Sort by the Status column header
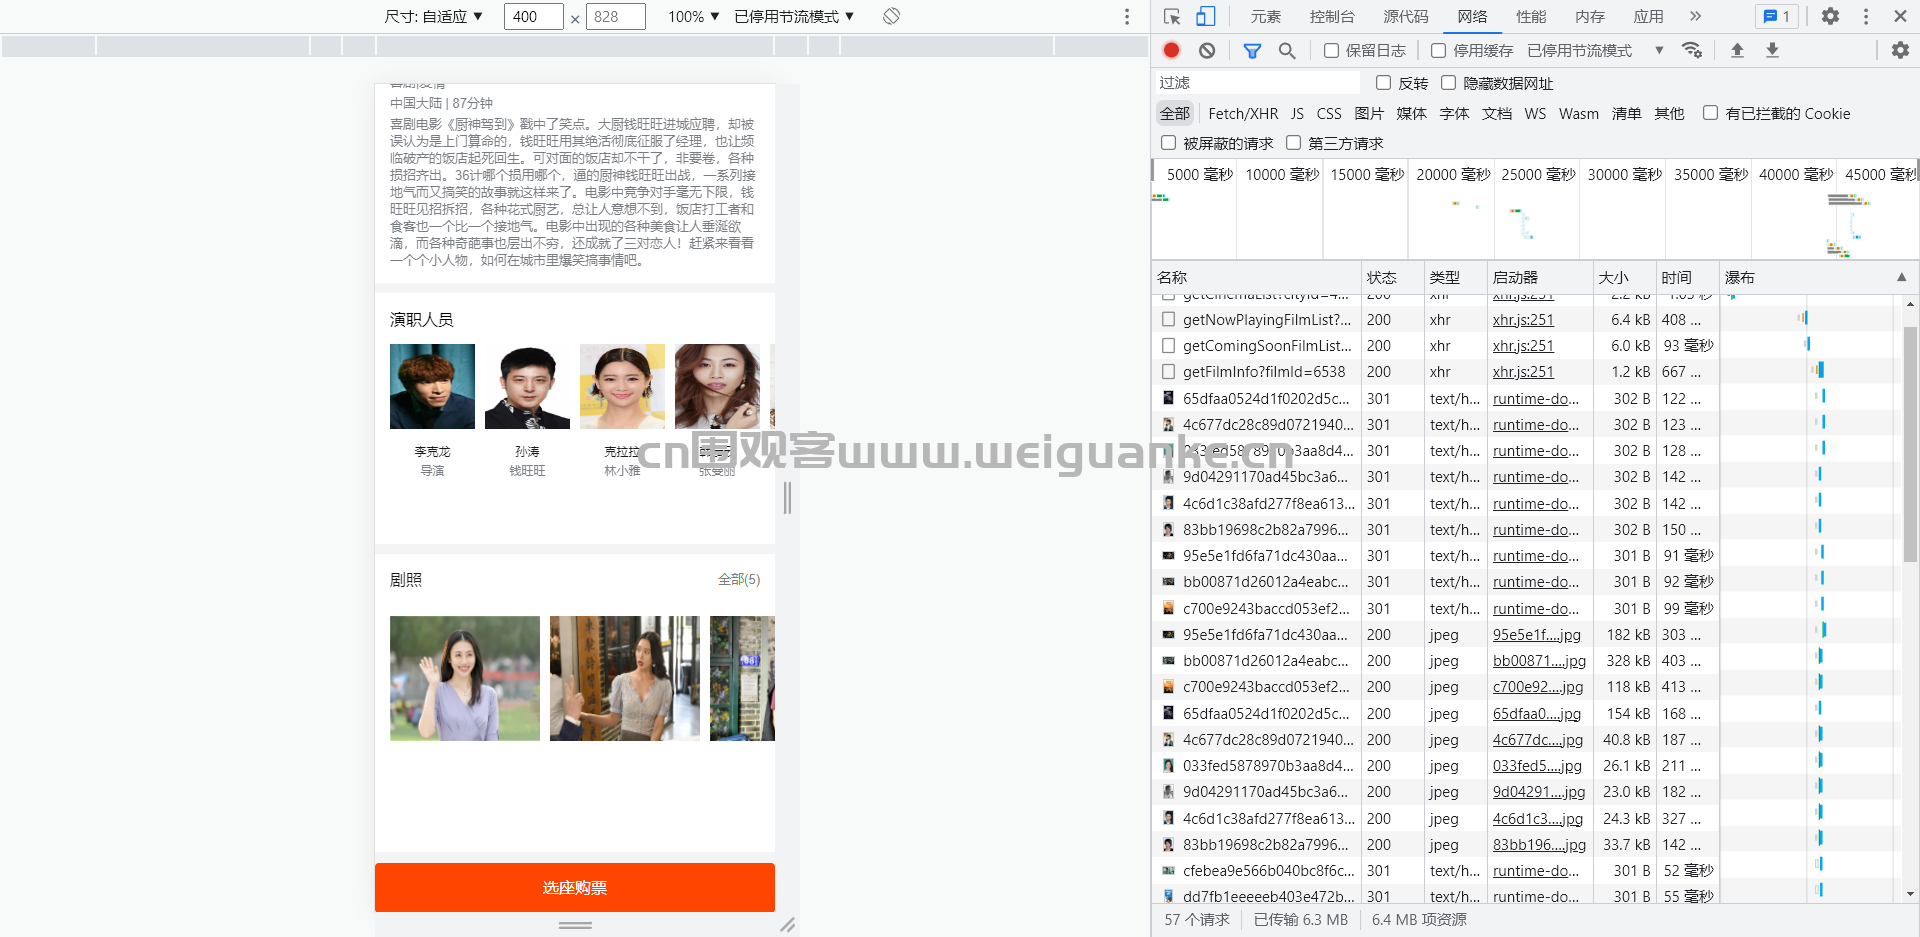This screenshot has height=937, width=1920. click(1393, 277)
